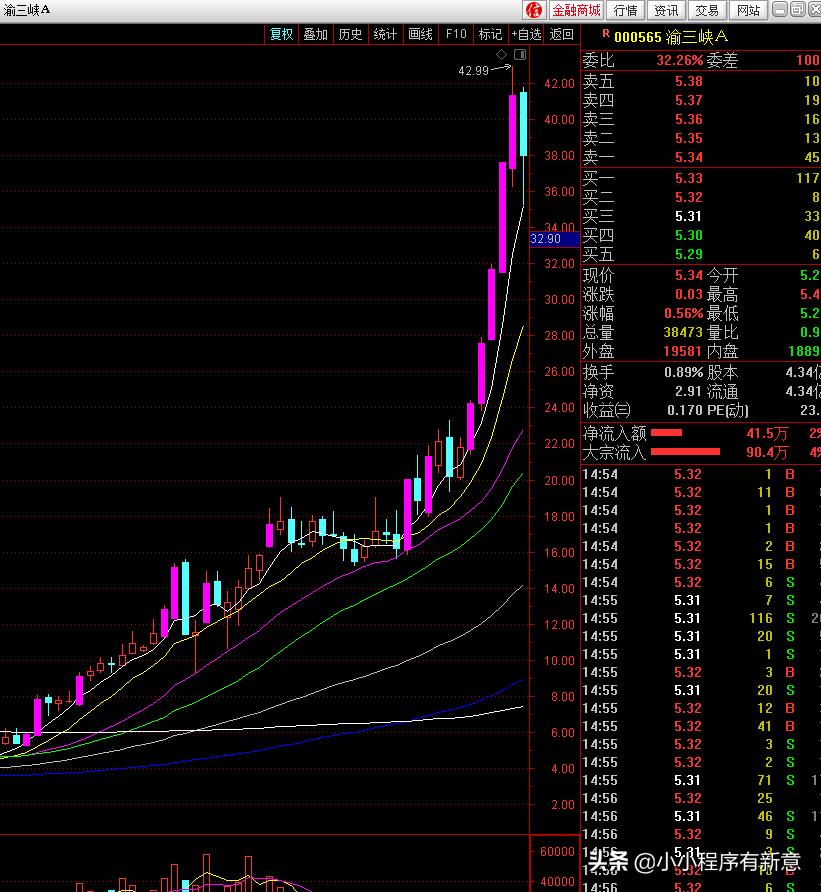The width and height of the screenshot is (821, 892).
Task: Open the 历史 history view
Action: click(350, 34)
